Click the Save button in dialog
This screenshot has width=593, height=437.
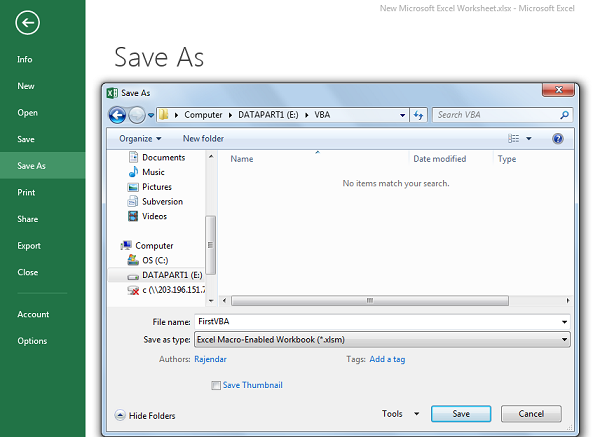[461, 414]
